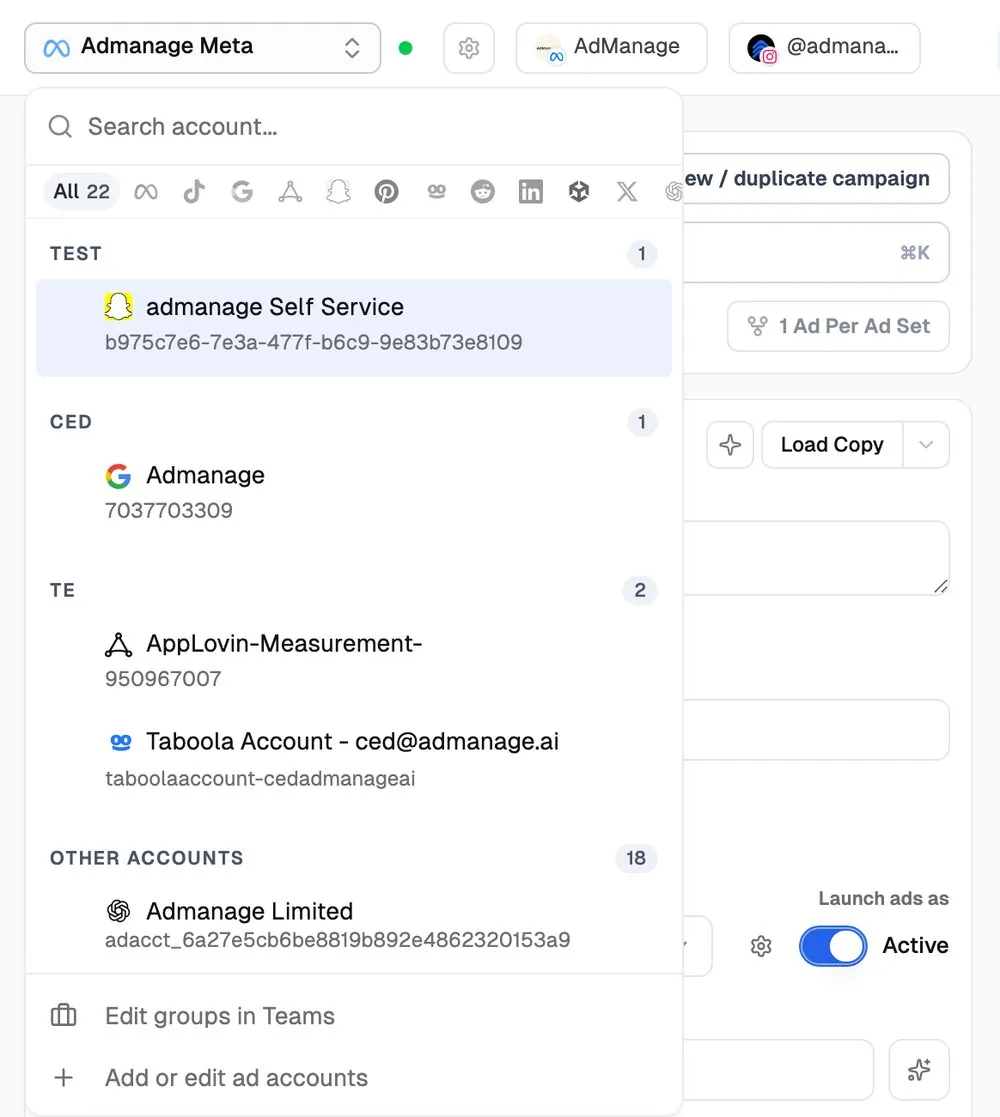The width and height of the screenshot is (1000, 1117).
Task: Filter accounts by Snapchat icon
Action: [x=338, y=192]
